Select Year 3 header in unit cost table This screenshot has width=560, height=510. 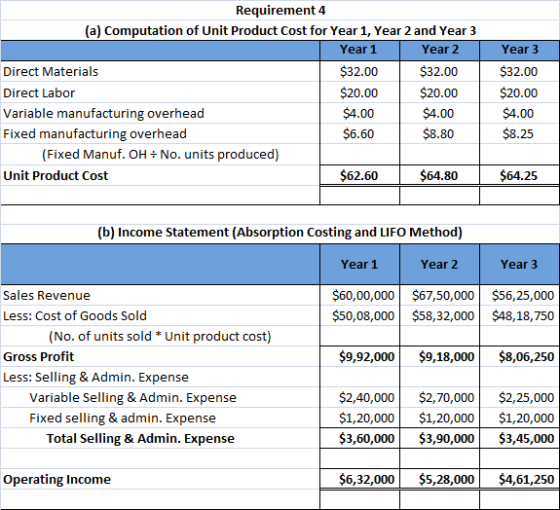click(x=519, y=49)
